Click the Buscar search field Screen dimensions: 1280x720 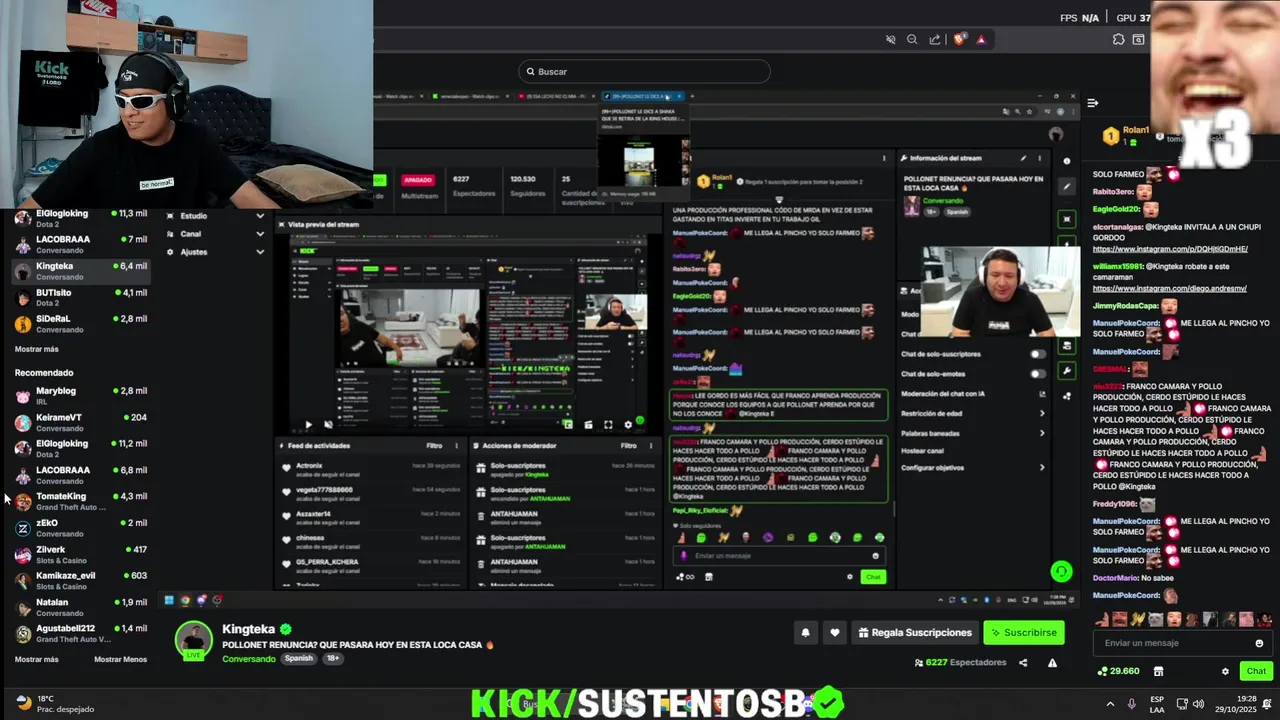(645, 71)
